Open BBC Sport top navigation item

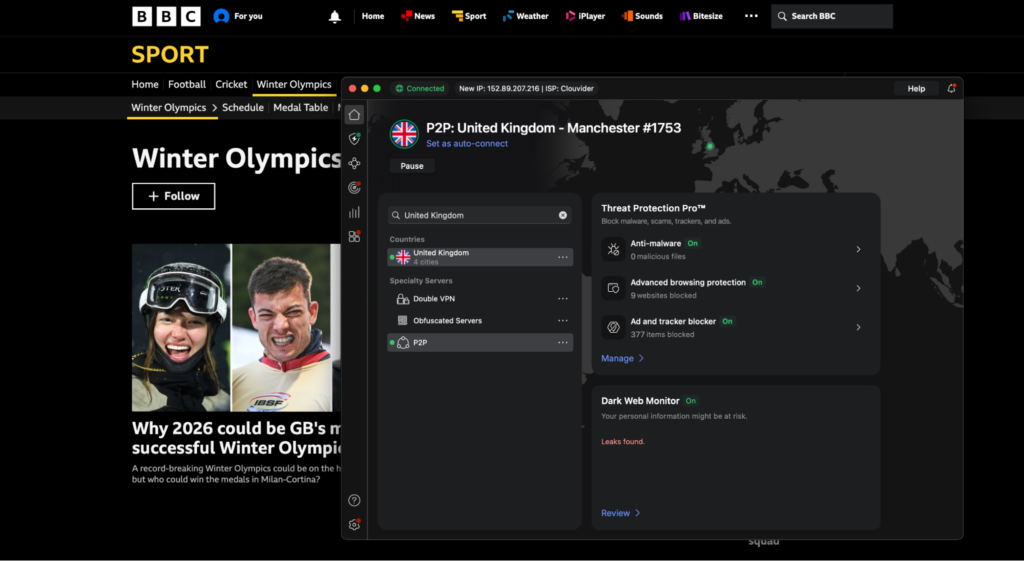(469, 16)
